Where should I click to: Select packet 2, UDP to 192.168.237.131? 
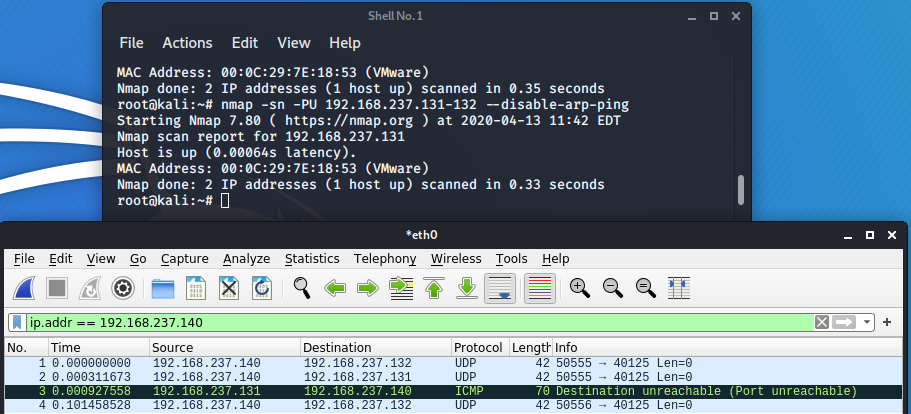(453, 377)
